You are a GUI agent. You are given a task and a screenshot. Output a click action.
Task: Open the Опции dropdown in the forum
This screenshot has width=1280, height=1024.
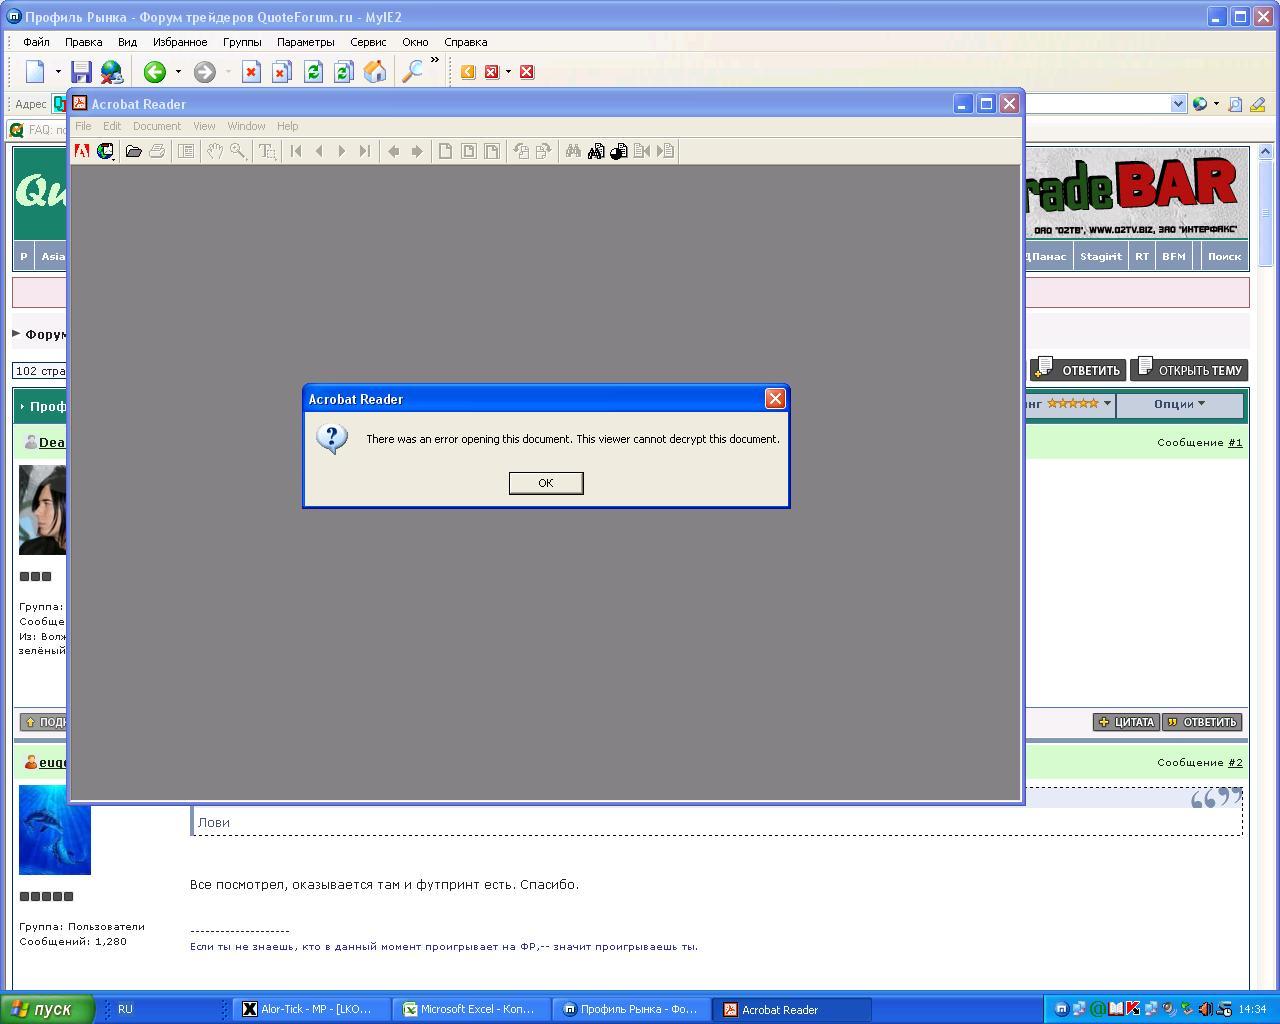[x=1178, y=404]
